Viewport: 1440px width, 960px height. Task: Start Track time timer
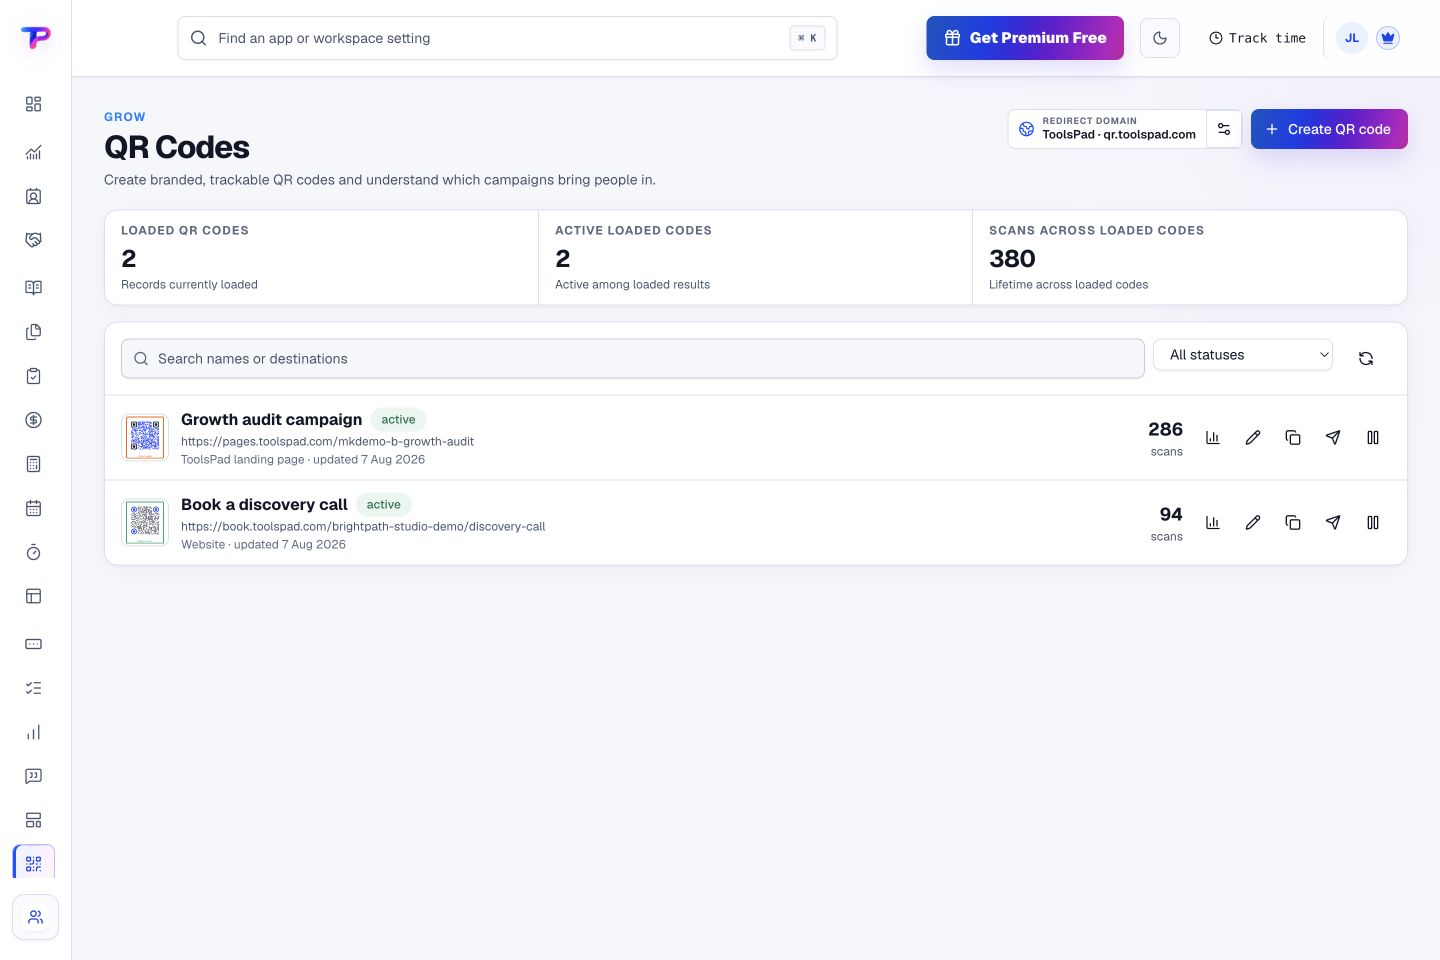point(1257,38)
